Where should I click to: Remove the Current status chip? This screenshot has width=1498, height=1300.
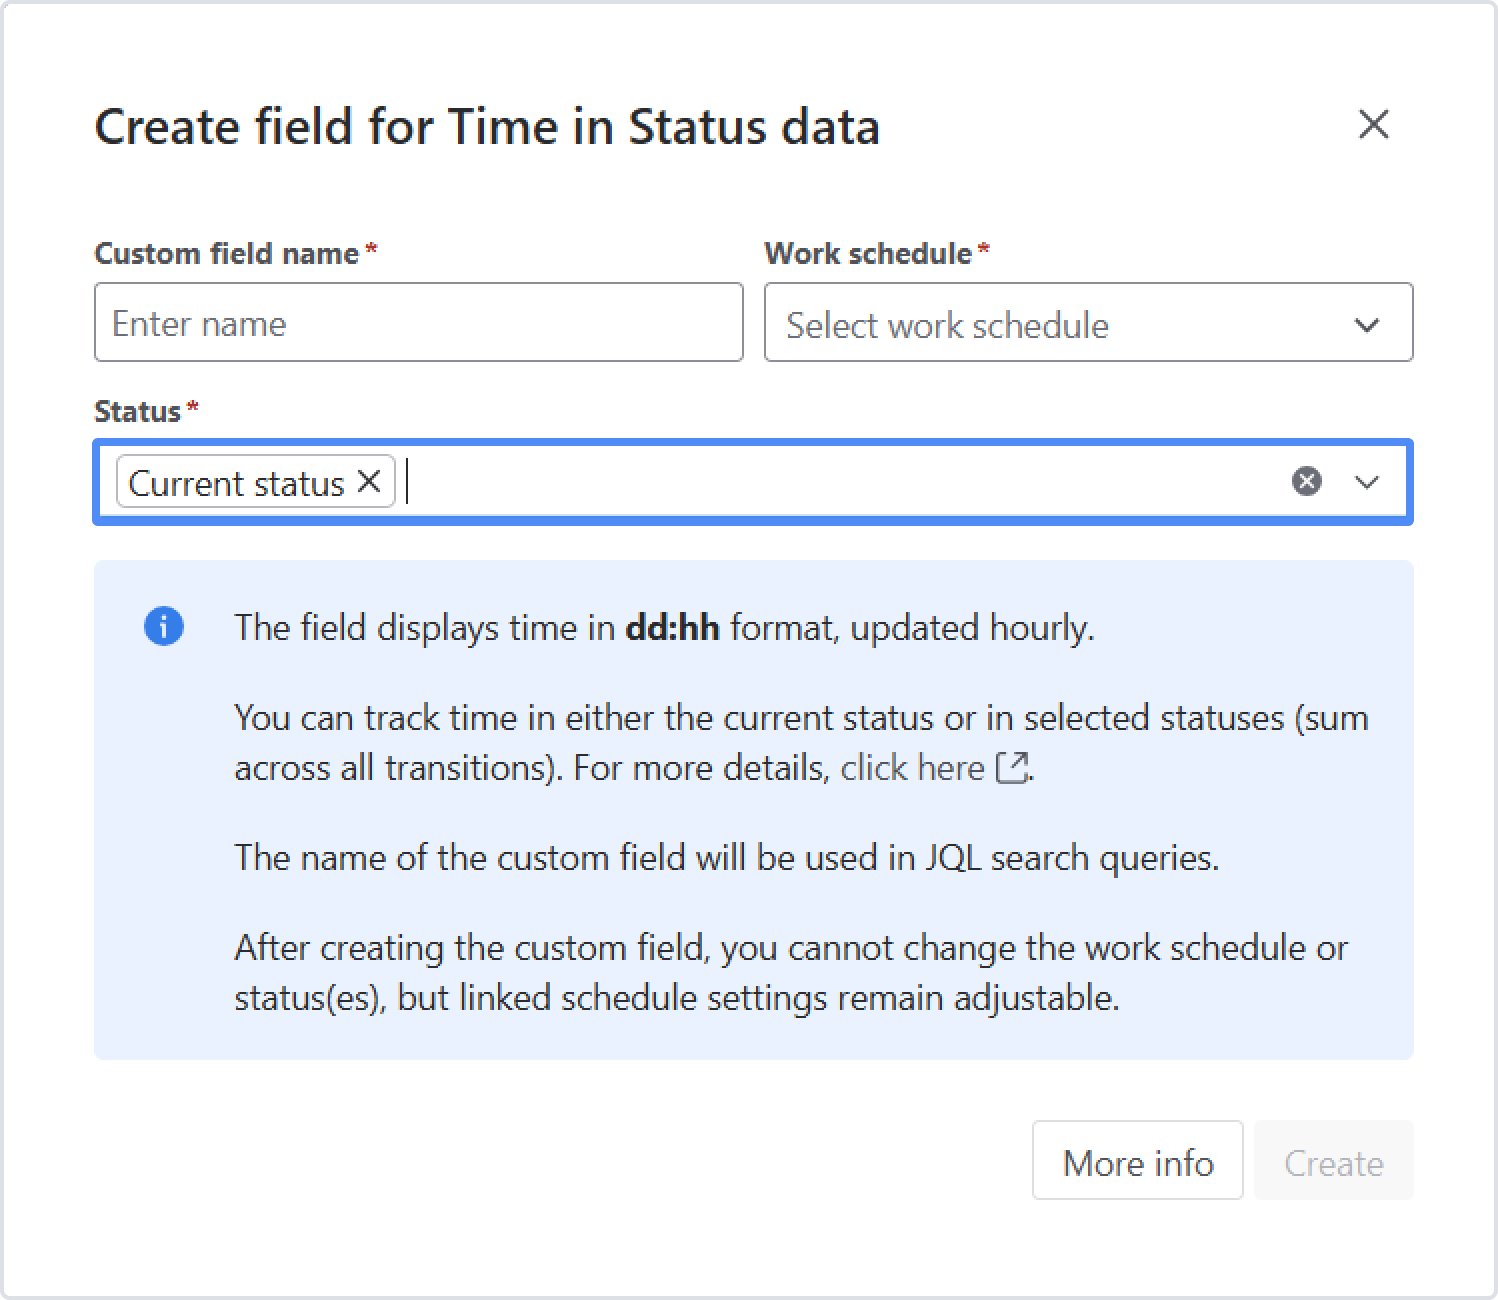pyautogui.click(x=369, y=482)
